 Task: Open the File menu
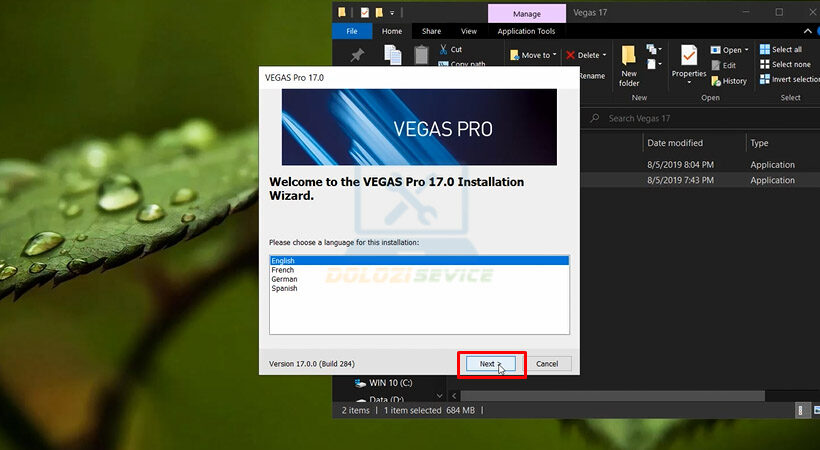(352, 31)
